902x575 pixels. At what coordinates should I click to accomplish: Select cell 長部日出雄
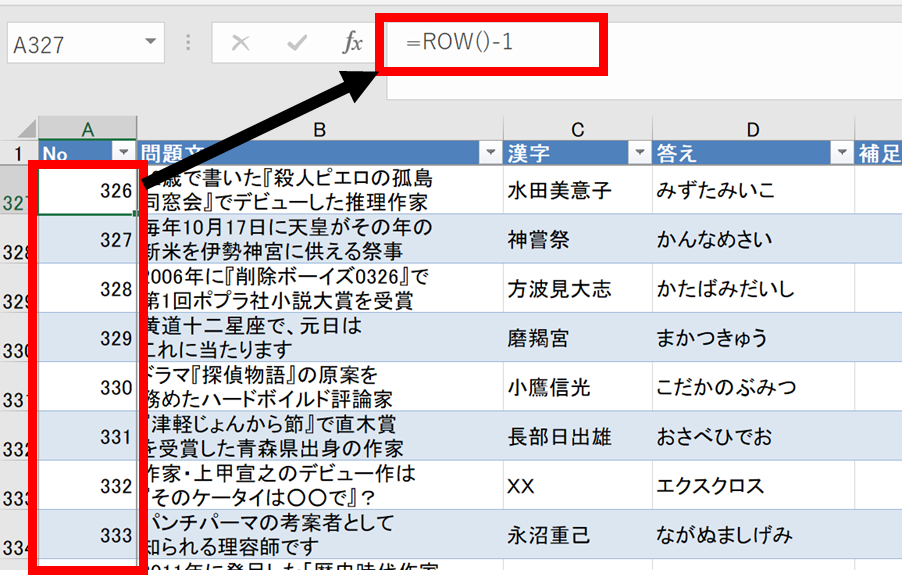578,436
